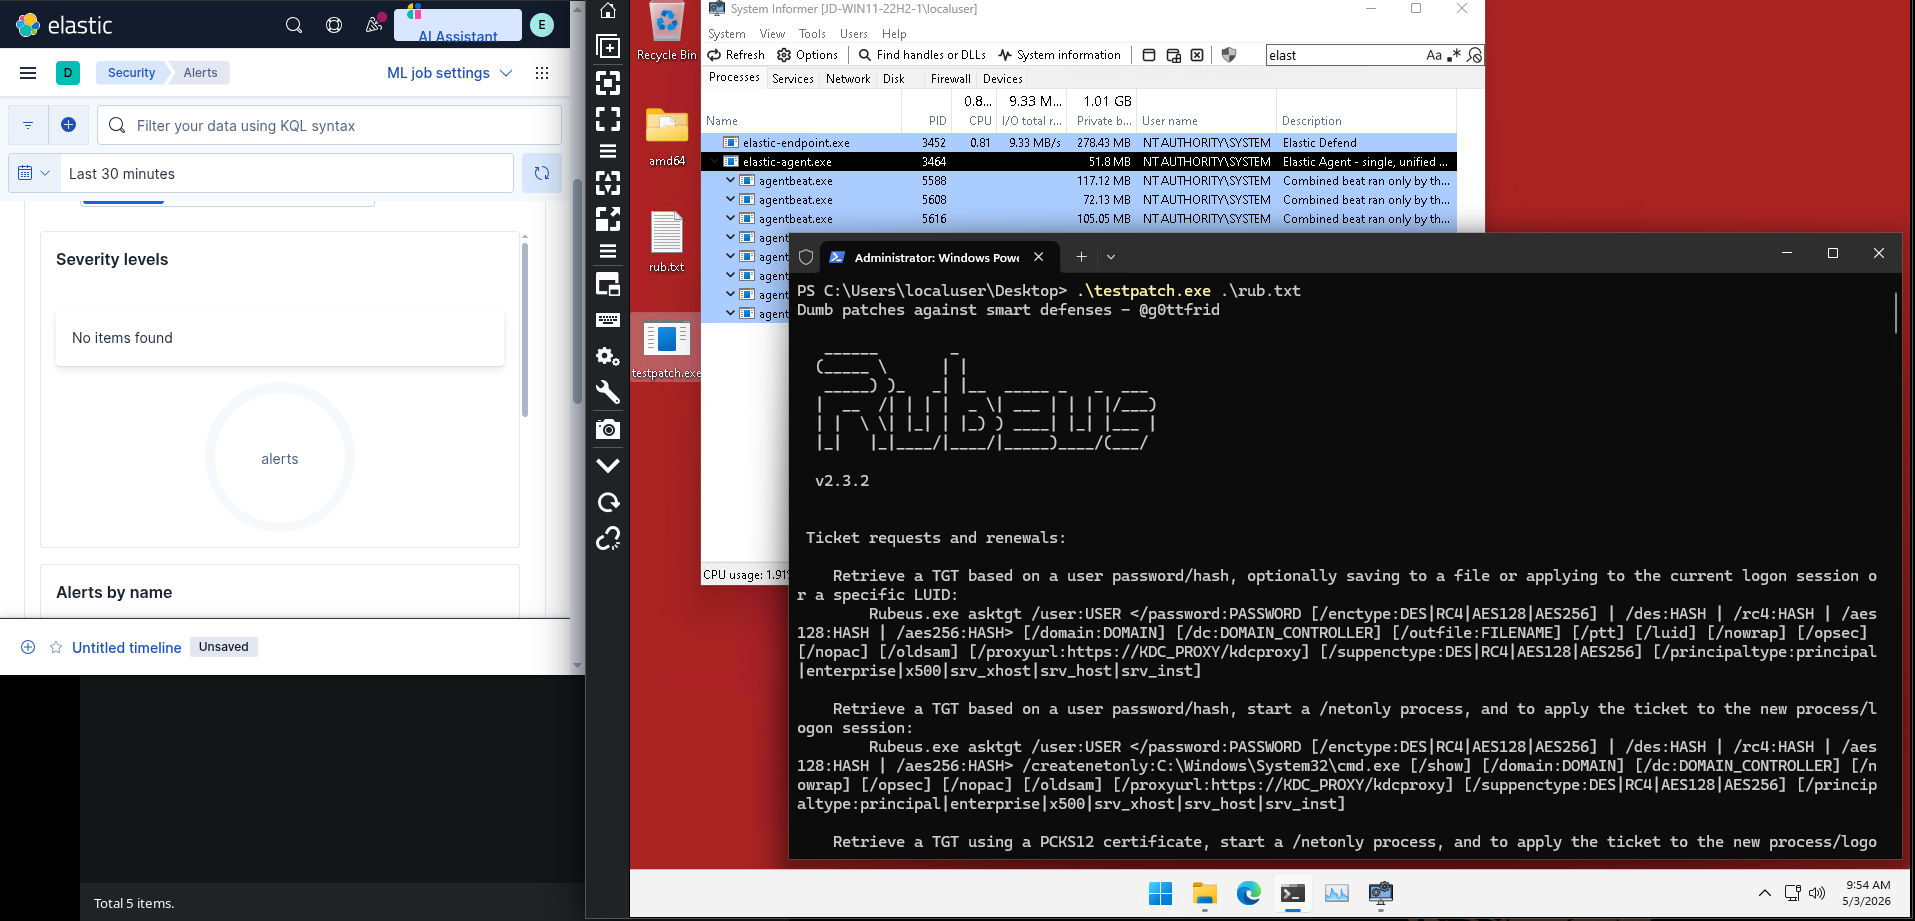
Task: Toggle the rightmost search filter icon after regex
Action: [x=1474, y=55]
